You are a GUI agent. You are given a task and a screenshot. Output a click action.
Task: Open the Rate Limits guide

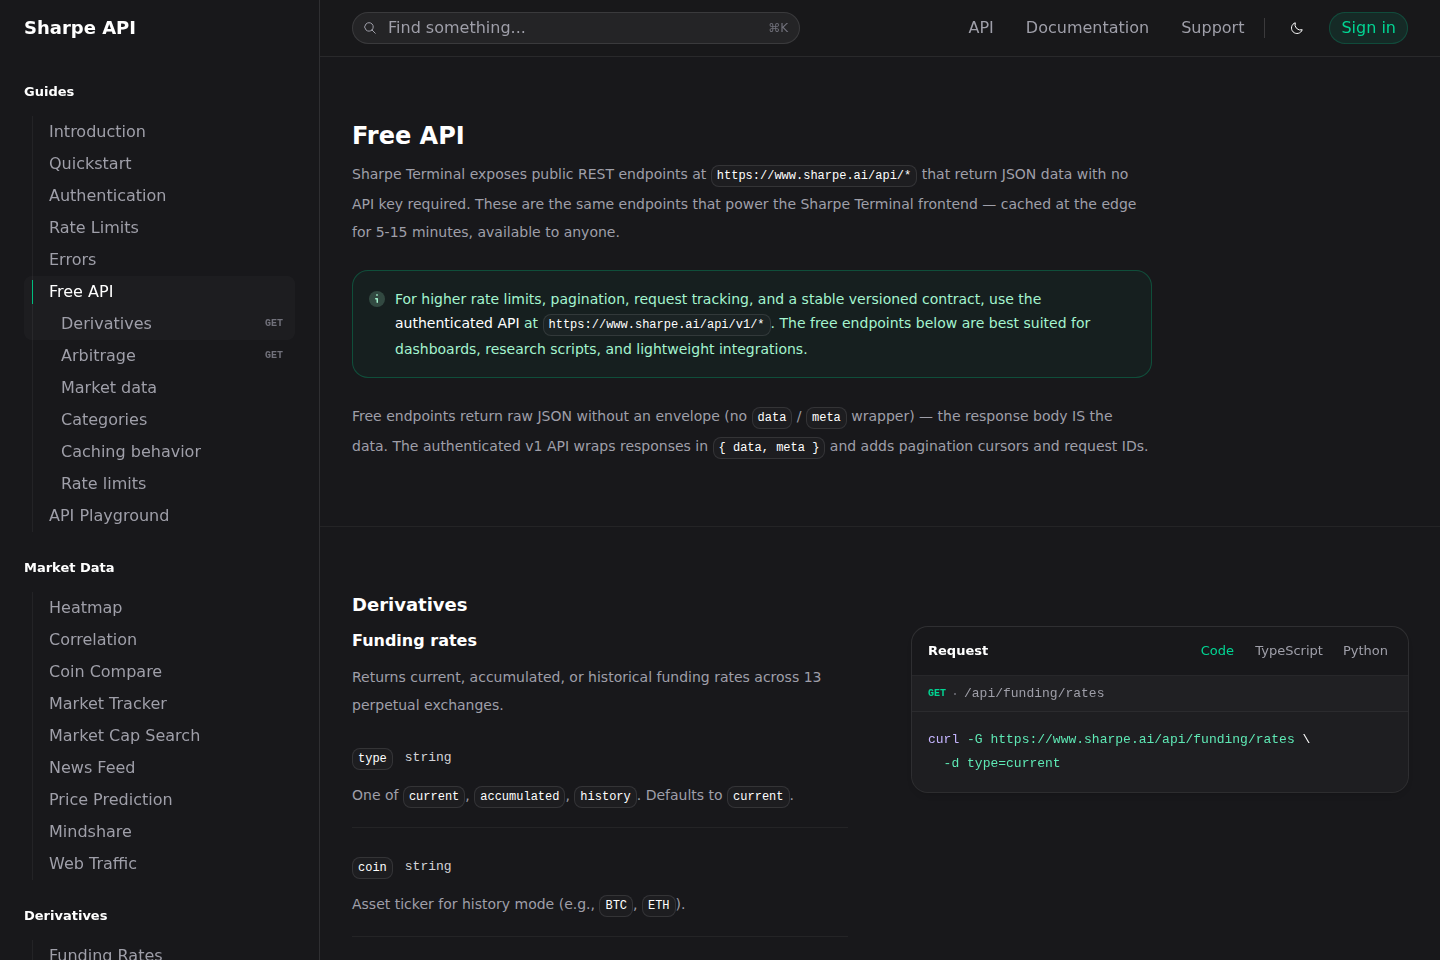click(x=94, y=227)
